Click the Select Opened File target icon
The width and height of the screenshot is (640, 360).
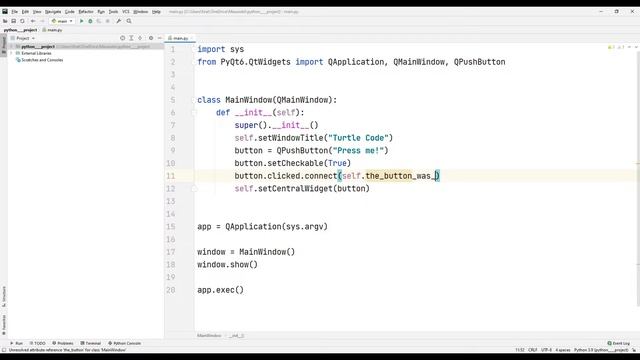tap(122, 38)
